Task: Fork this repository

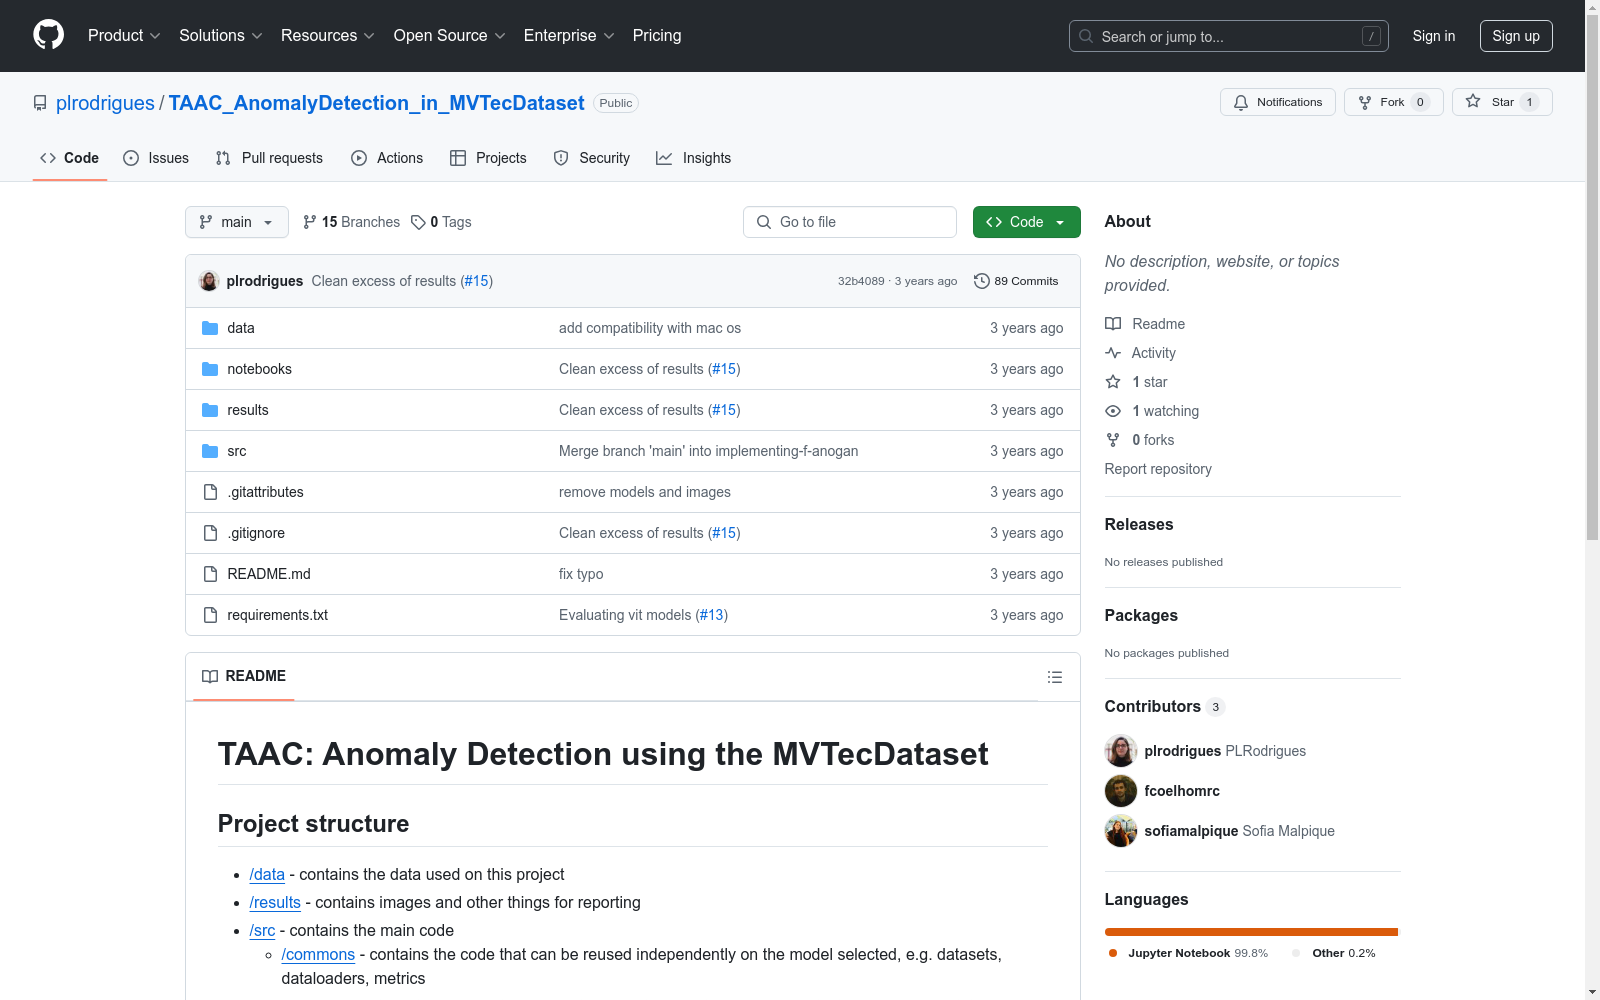Action: coord(1394,102)
